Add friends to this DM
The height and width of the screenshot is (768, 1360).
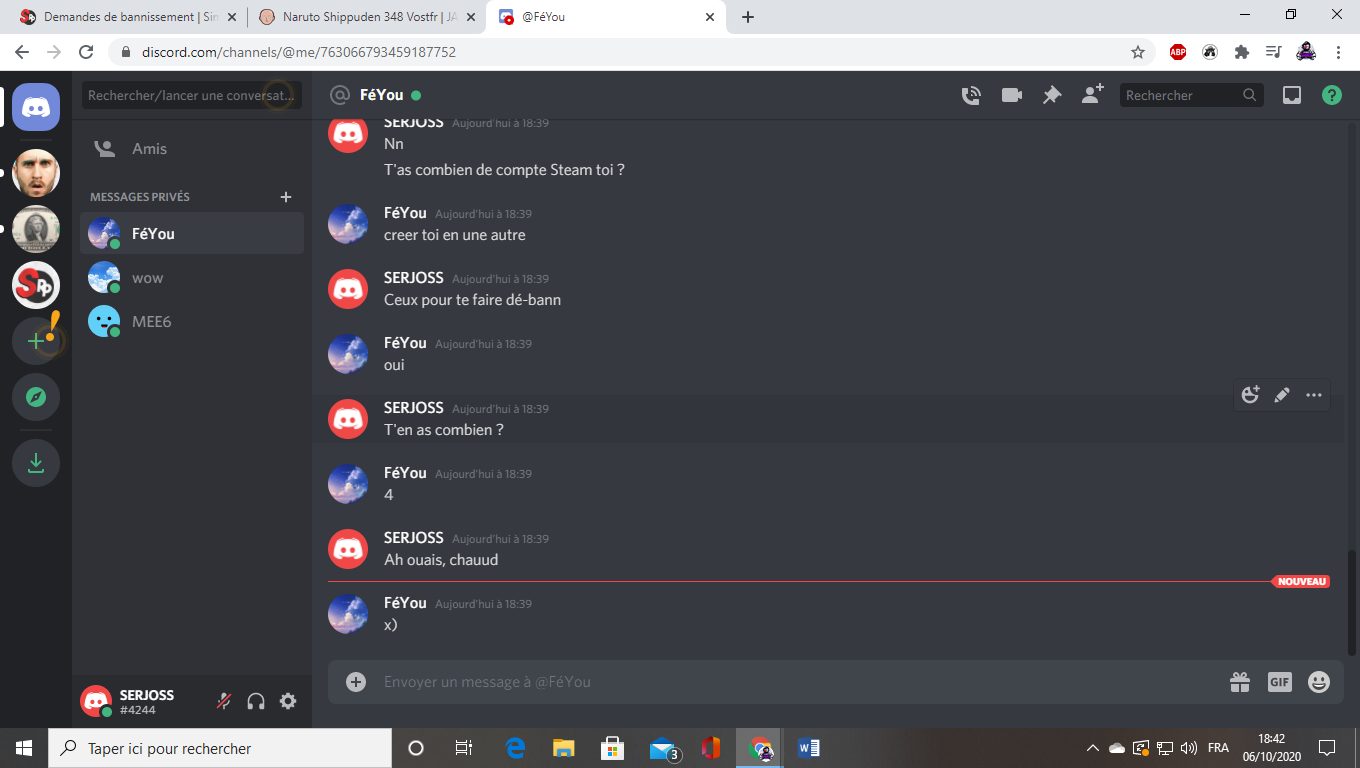pos(1092,95)
